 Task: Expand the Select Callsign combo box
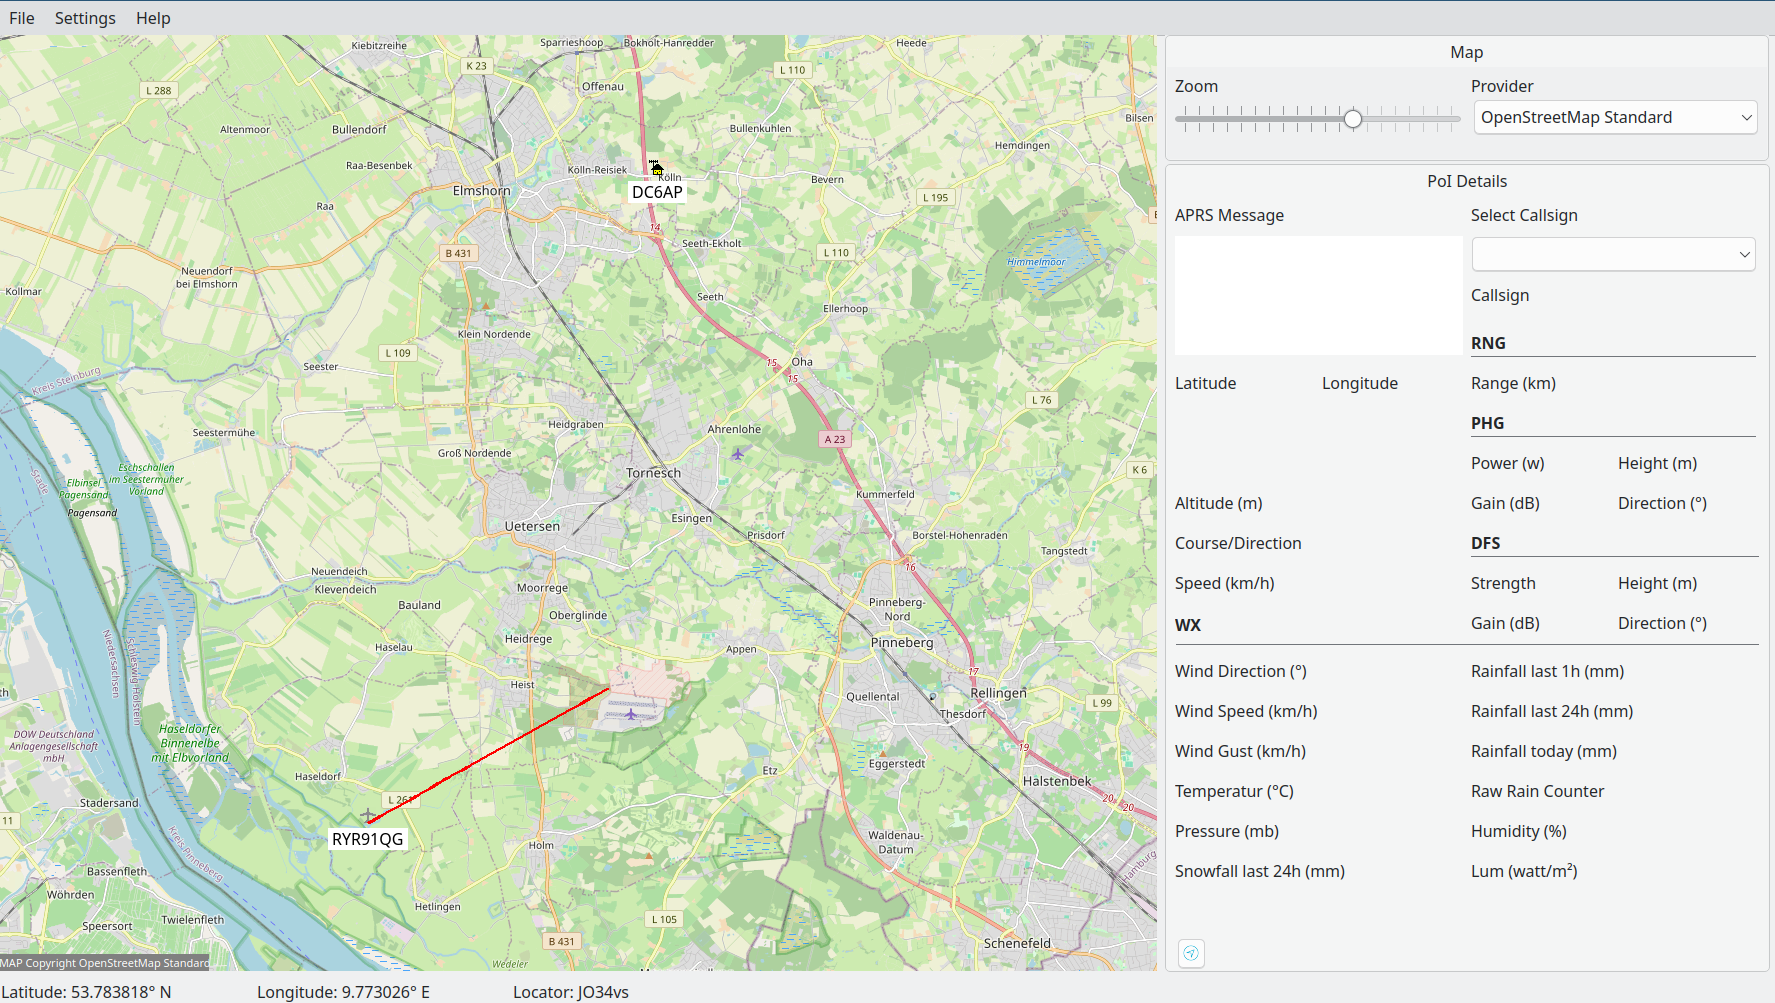[x=1614, y=254]
